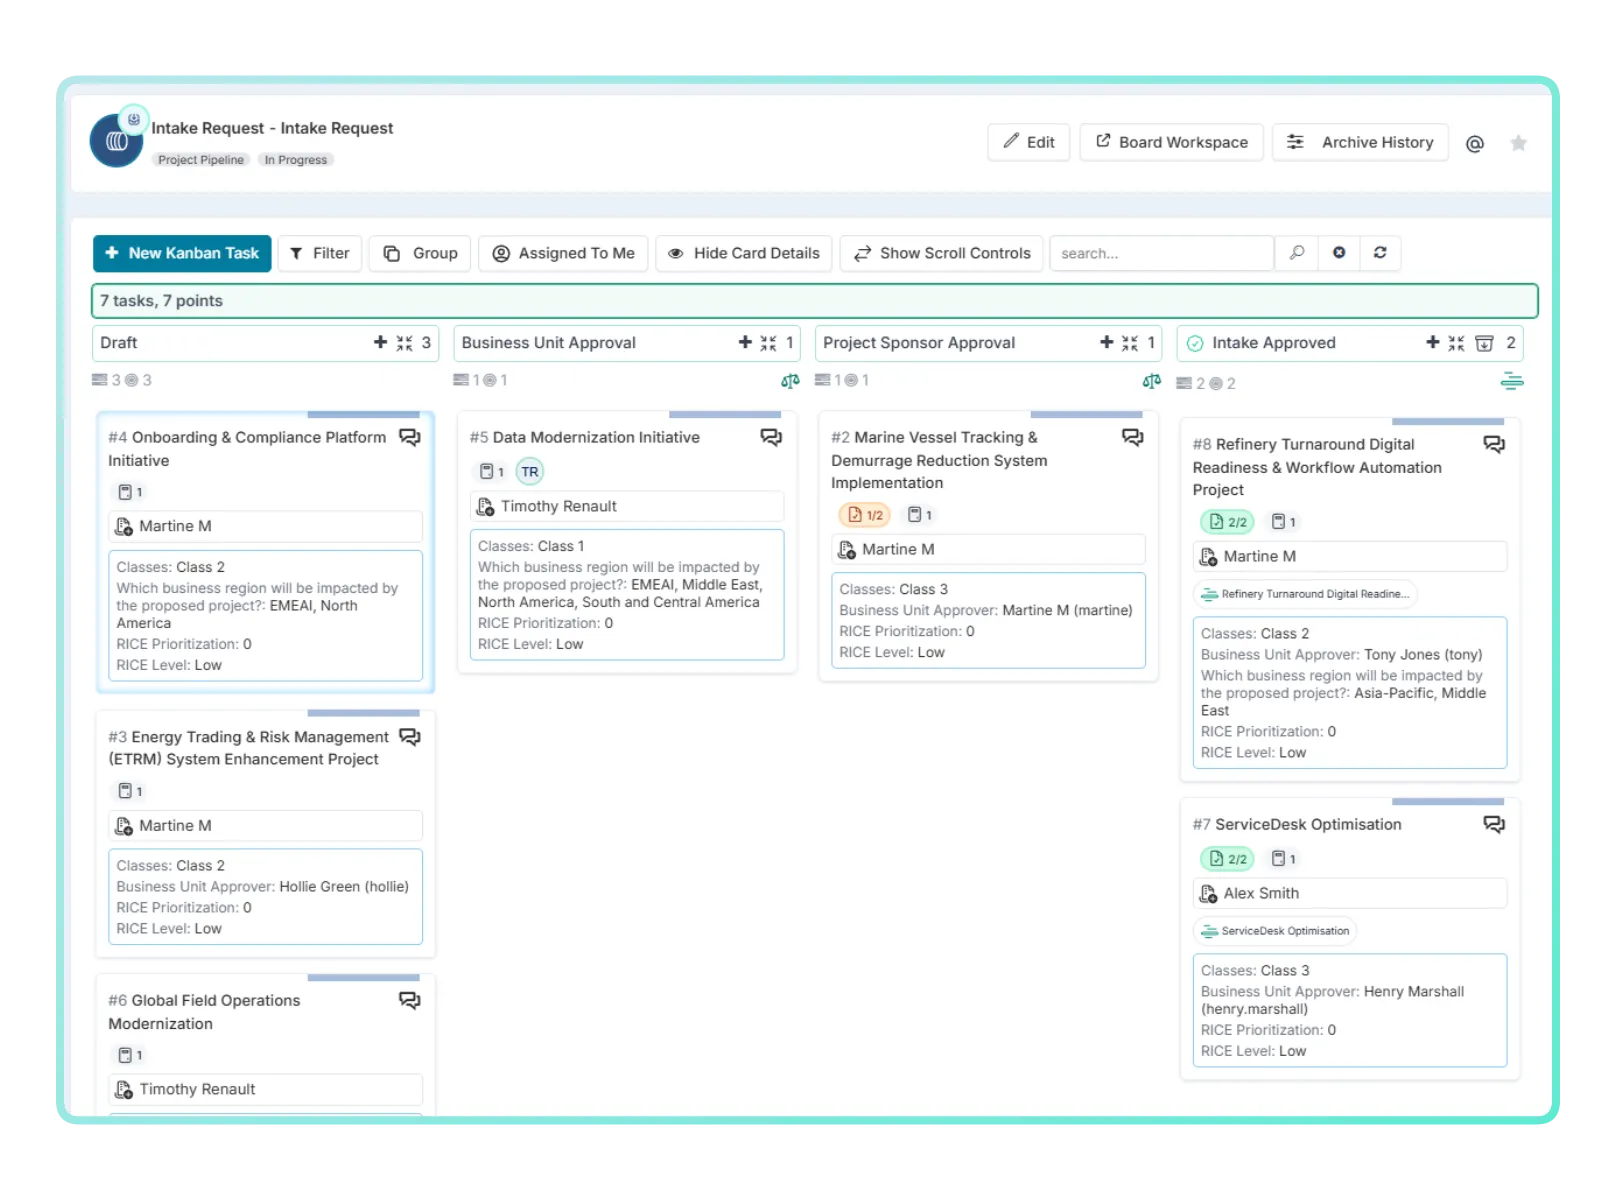Open comments on Onboarding & Compliance Platform card
The width and height of the screenshot is (1600, 1200).
click(410, 438)
